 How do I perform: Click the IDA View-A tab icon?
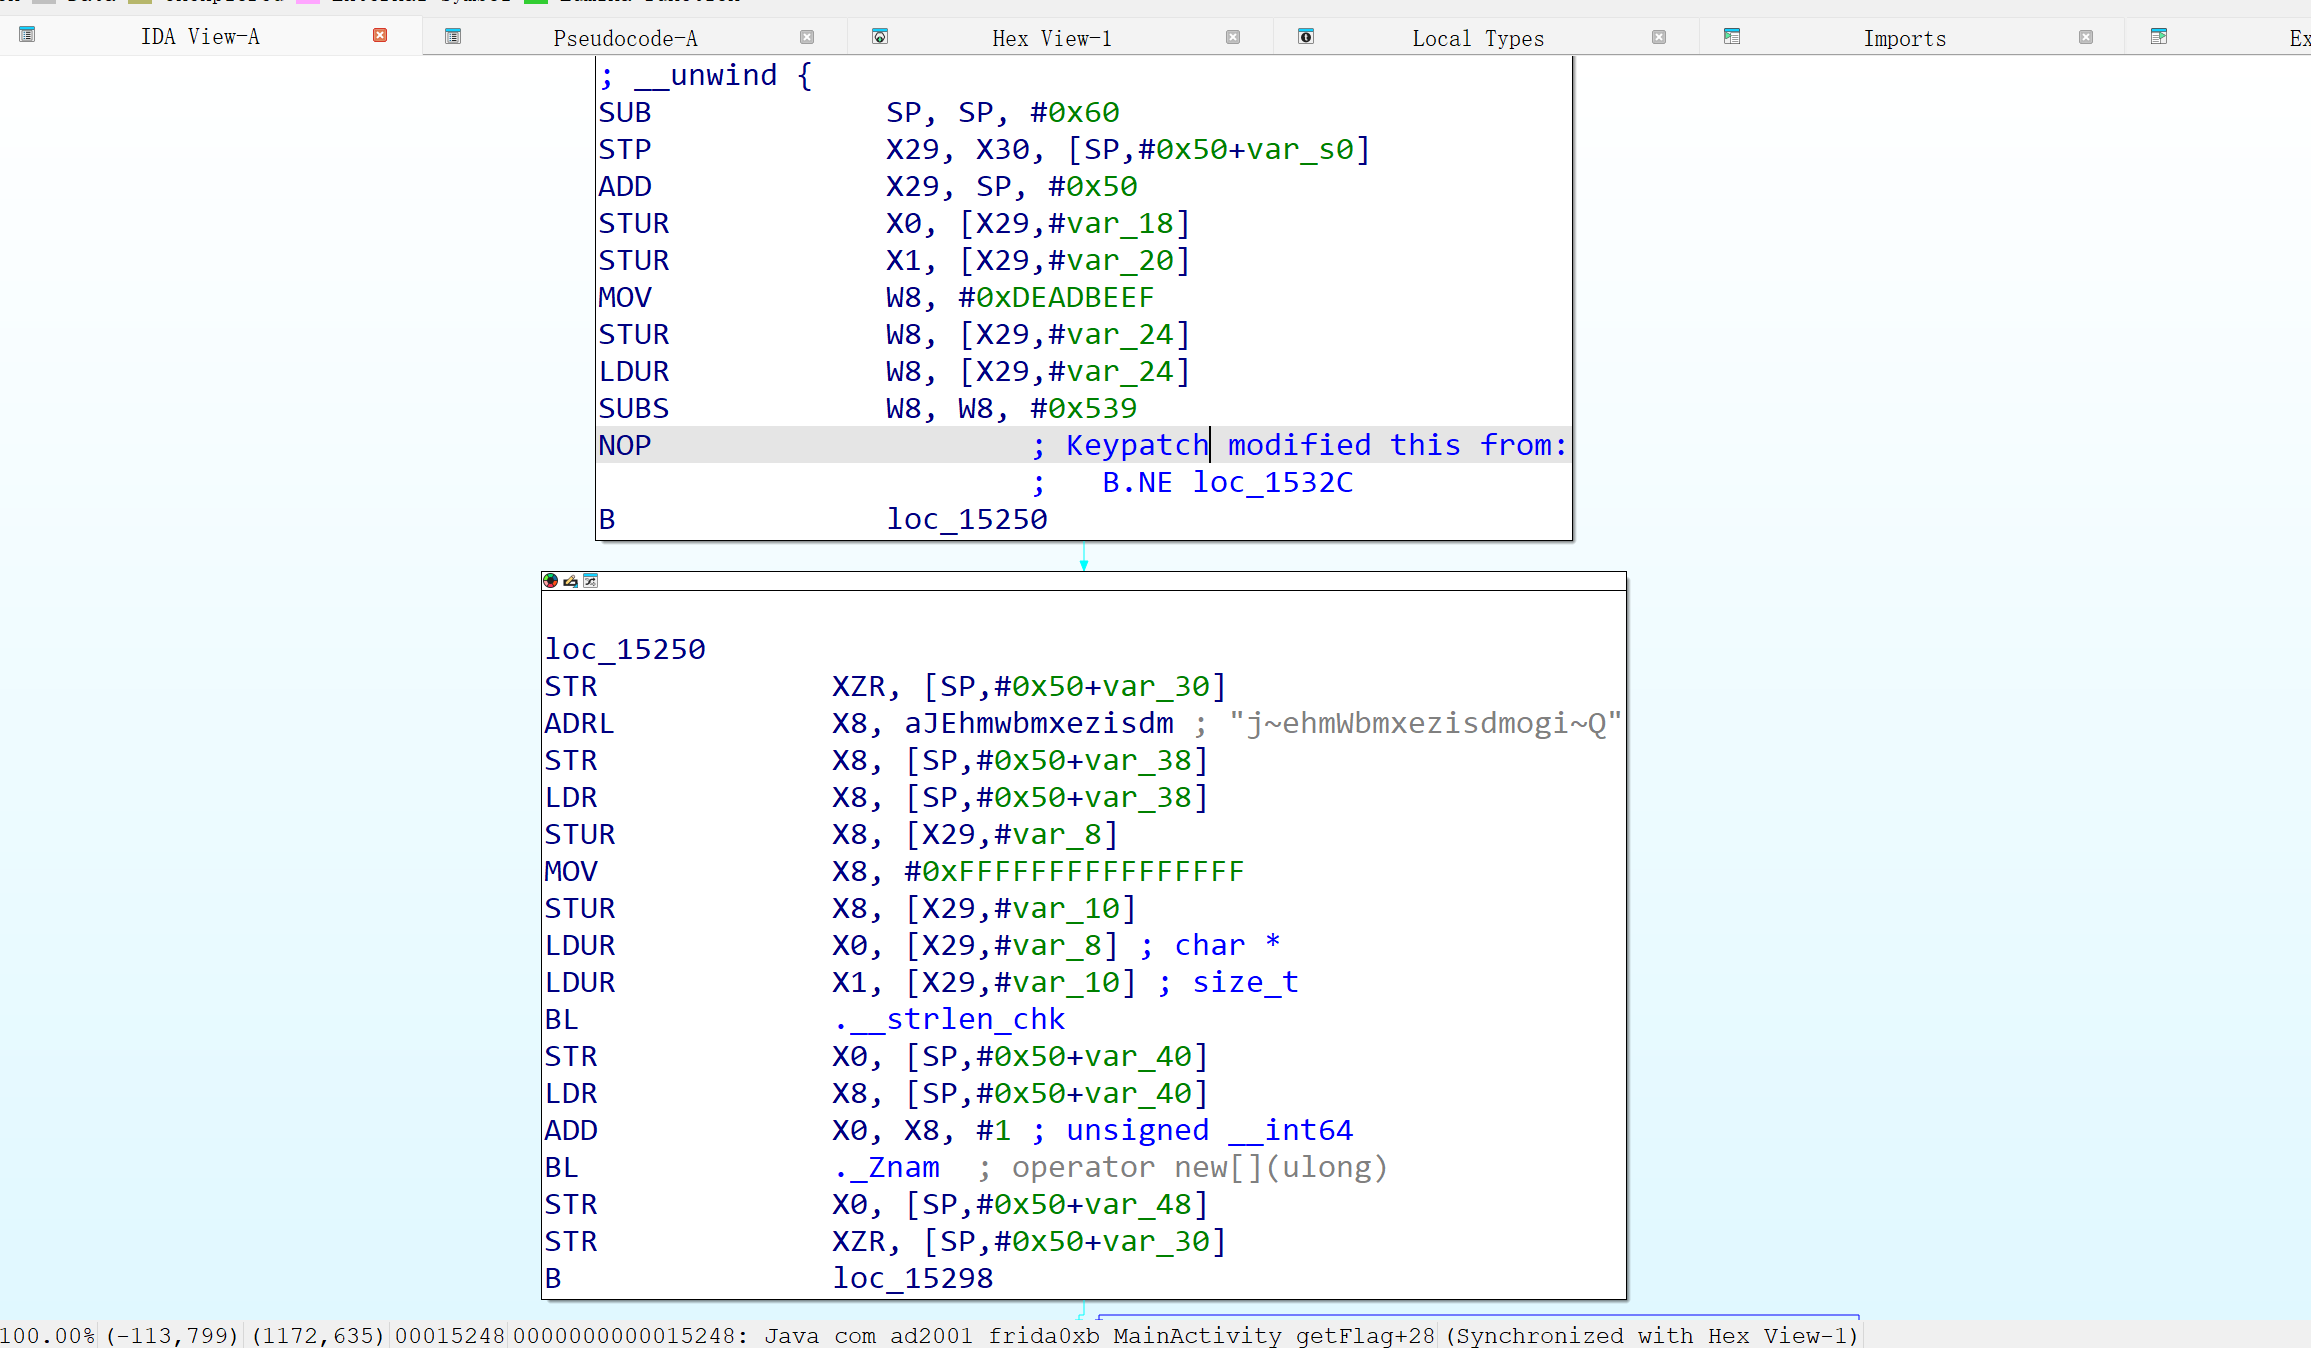27,35
